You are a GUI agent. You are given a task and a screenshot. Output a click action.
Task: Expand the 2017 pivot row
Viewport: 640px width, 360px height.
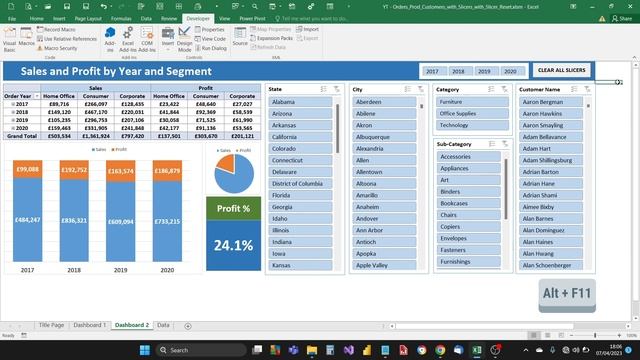[x=13, y=104]
